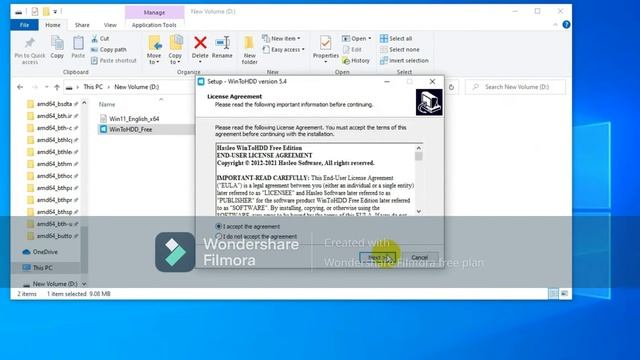Open the Application Tools tab

point(154,25)
